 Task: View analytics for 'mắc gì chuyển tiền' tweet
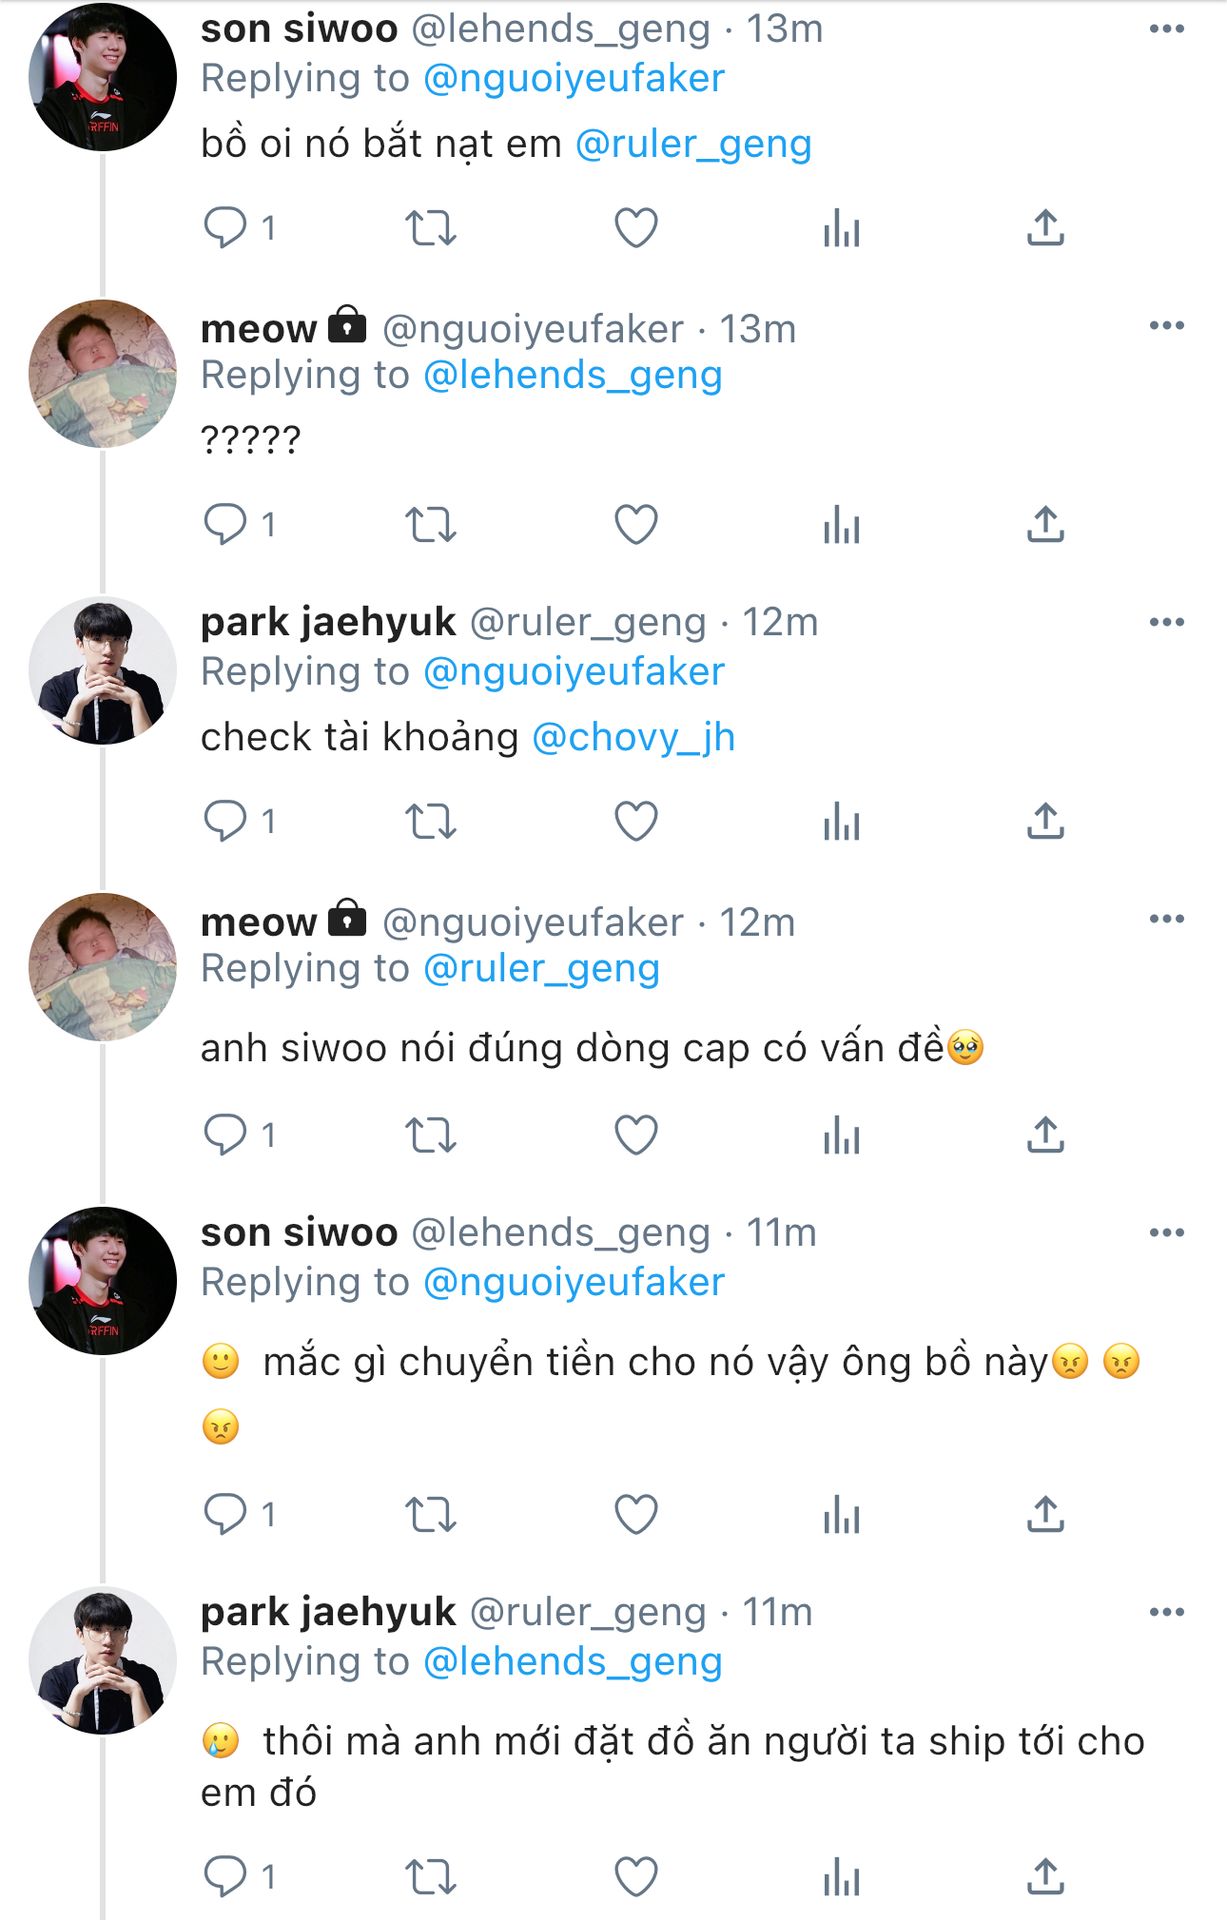tap(842, 1515)
